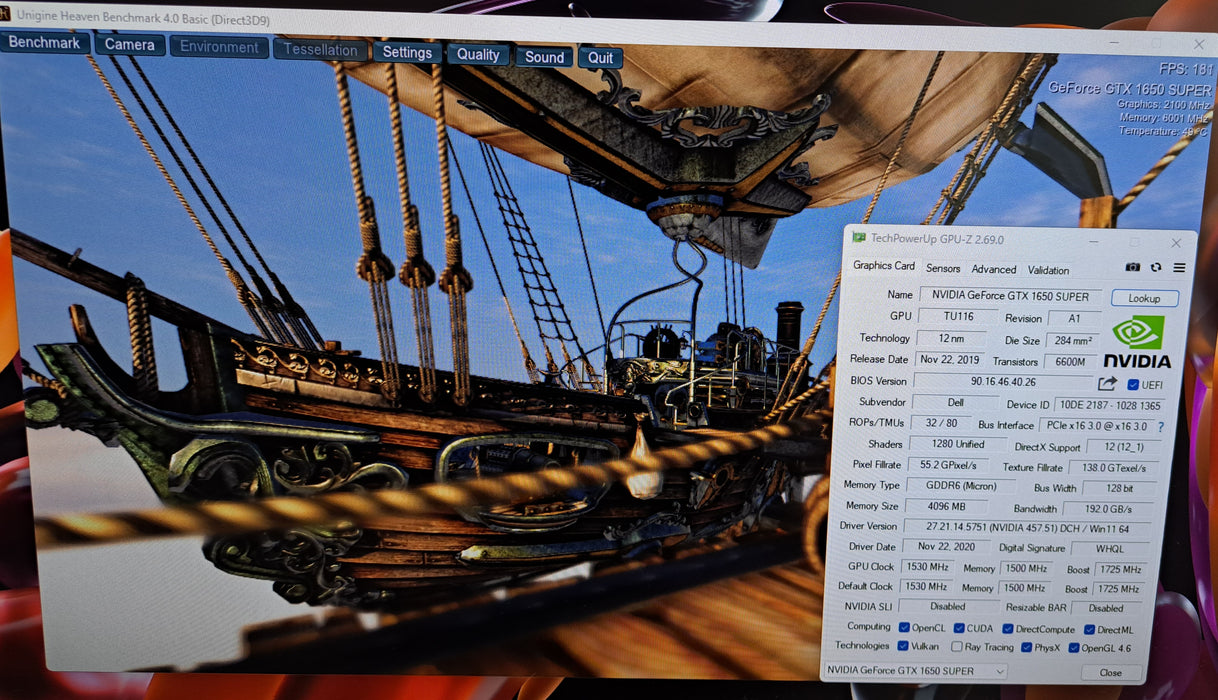Click the GPU TU116 value

click(x=957, y=316)
